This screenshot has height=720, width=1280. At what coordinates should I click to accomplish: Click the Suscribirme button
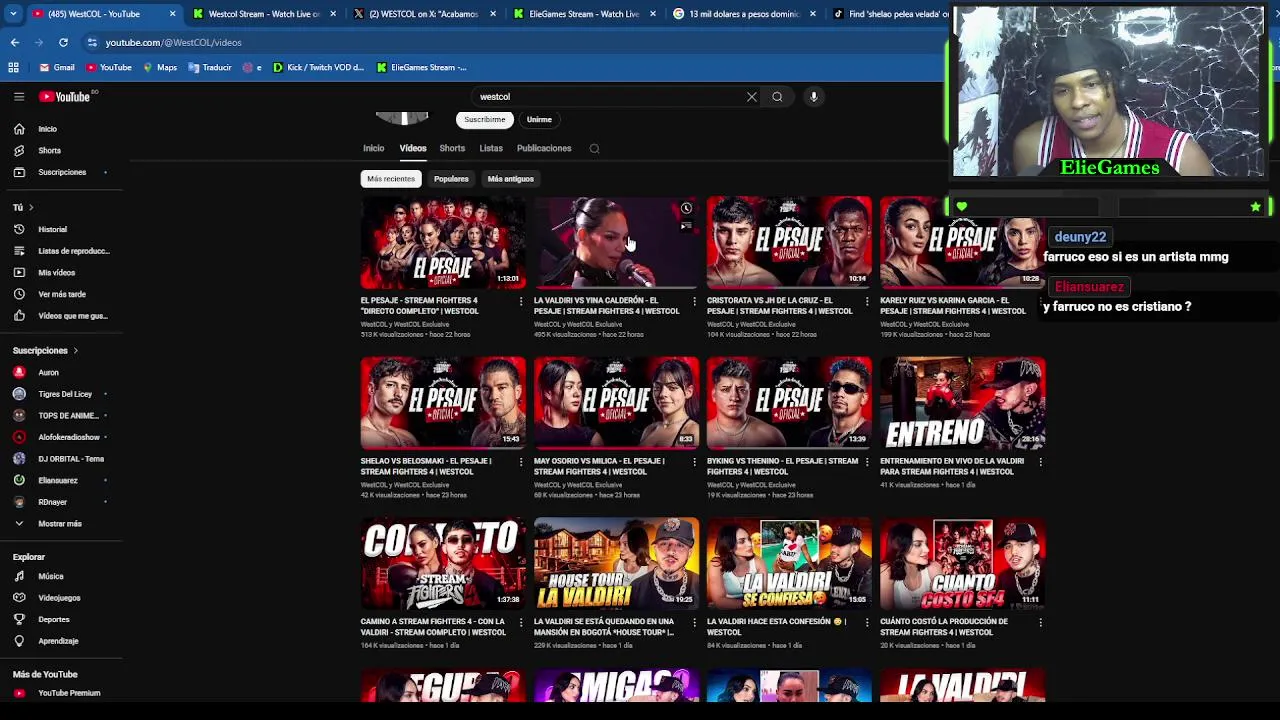[485, 120]
